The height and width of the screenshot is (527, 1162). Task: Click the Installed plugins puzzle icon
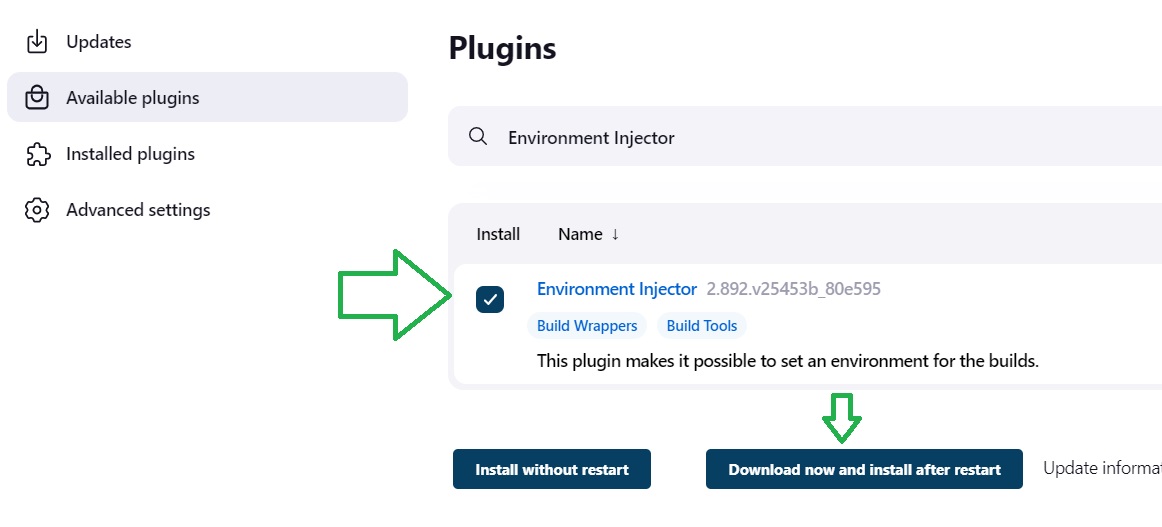pos(37,154)
